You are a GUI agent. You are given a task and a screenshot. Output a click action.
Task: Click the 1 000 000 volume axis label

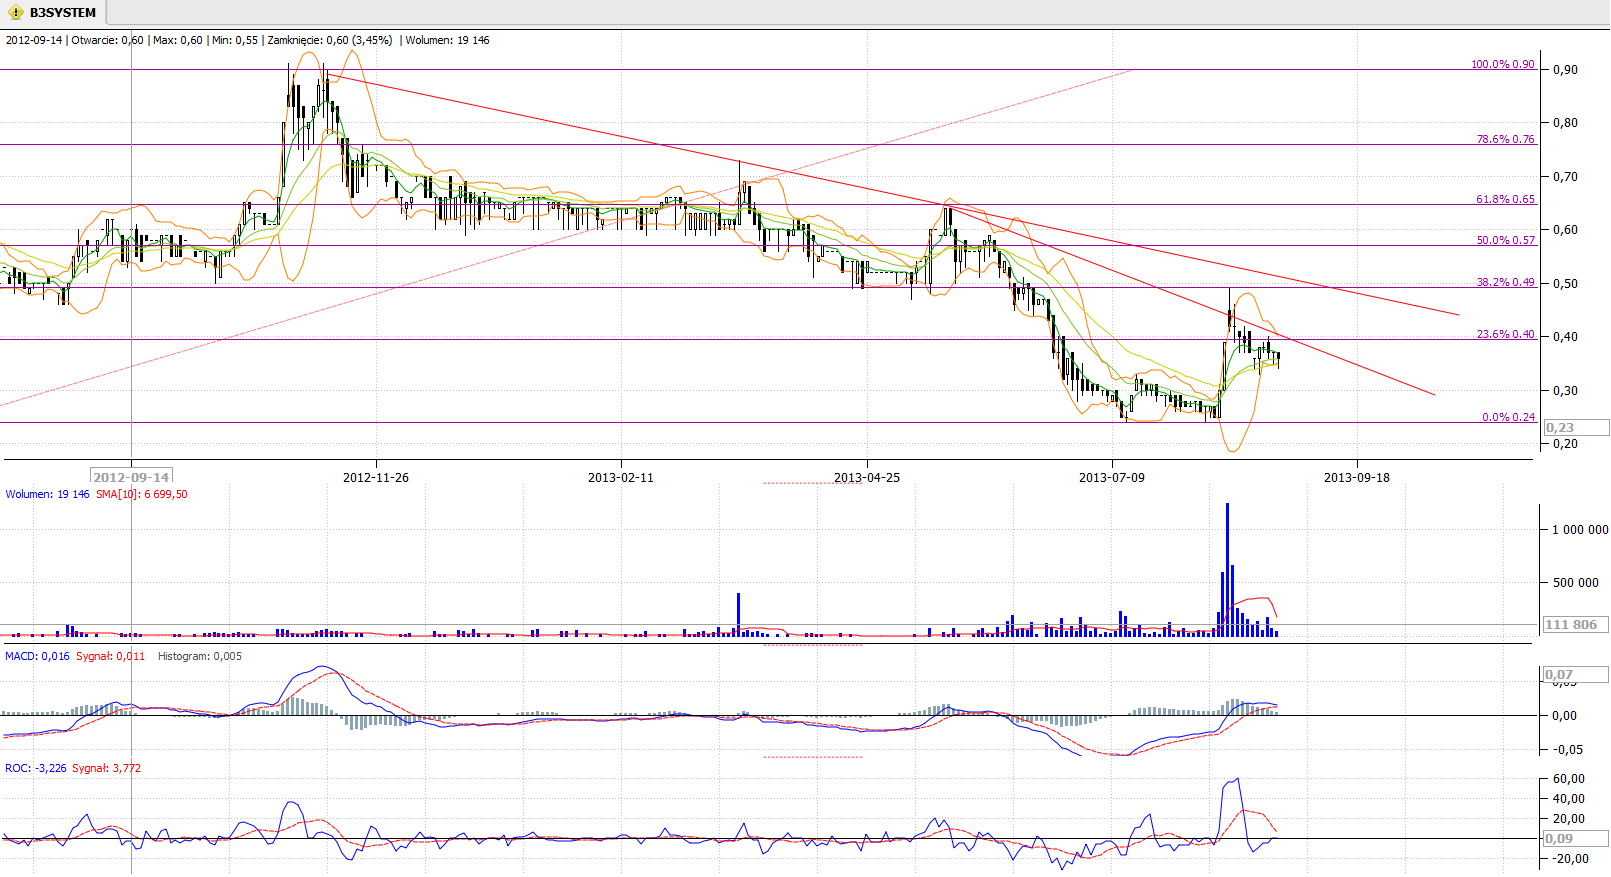click(x=1580, y=529)
